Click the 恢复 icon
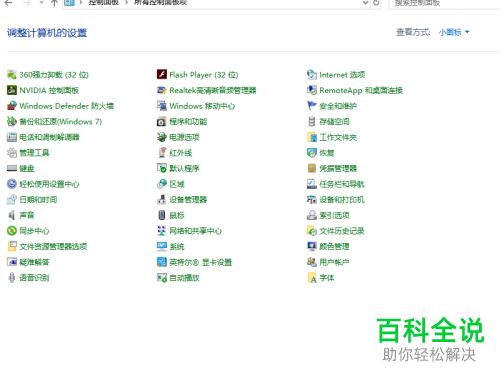The height and width of the screenshot is (375, 500). [x=312, y=153]
